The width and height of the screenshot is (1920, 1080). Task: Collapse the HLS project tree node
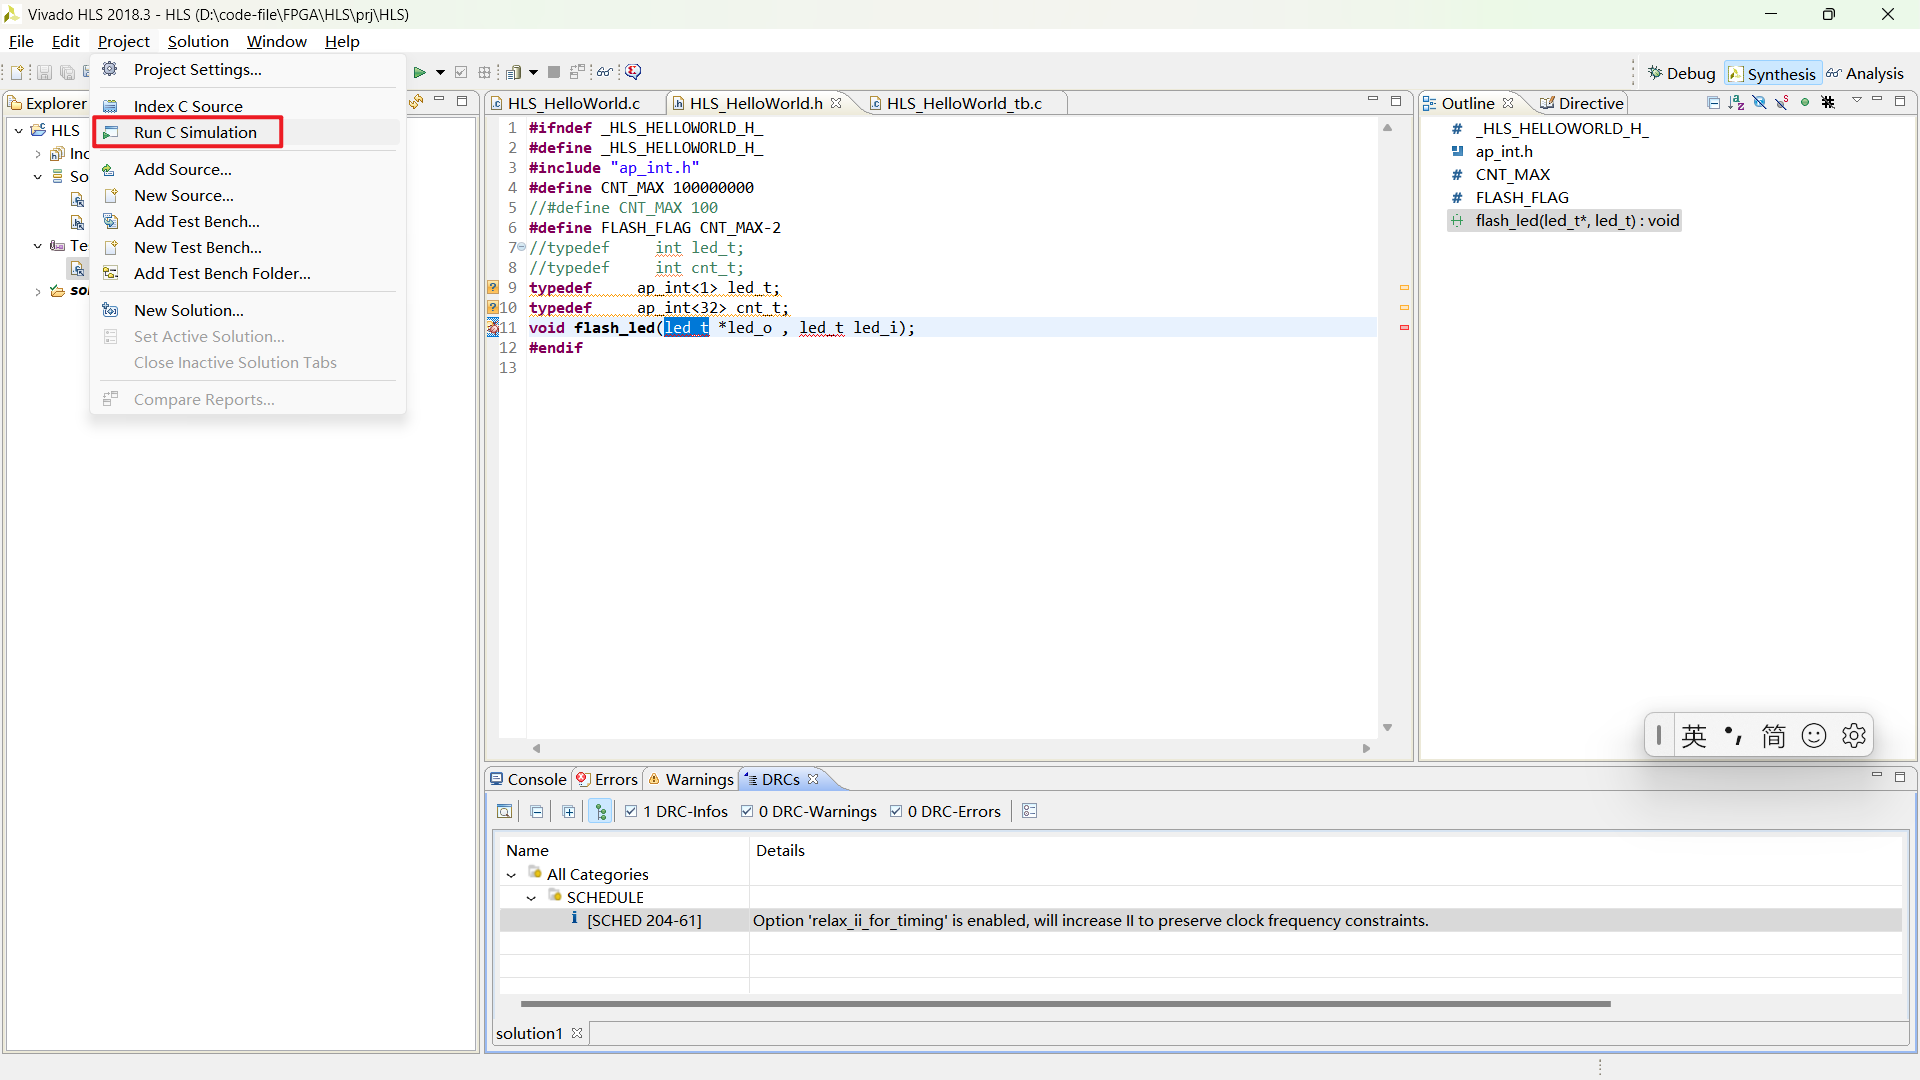[x=19, y=130]
